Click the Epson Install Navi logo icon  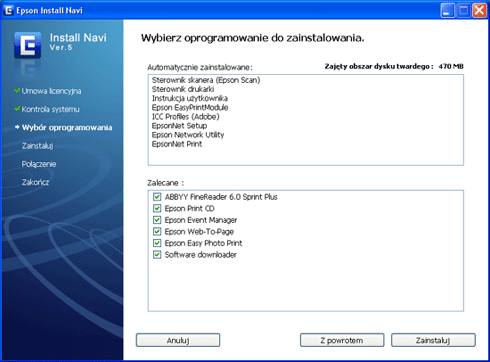pyautogui.click(x=28, y=45)
